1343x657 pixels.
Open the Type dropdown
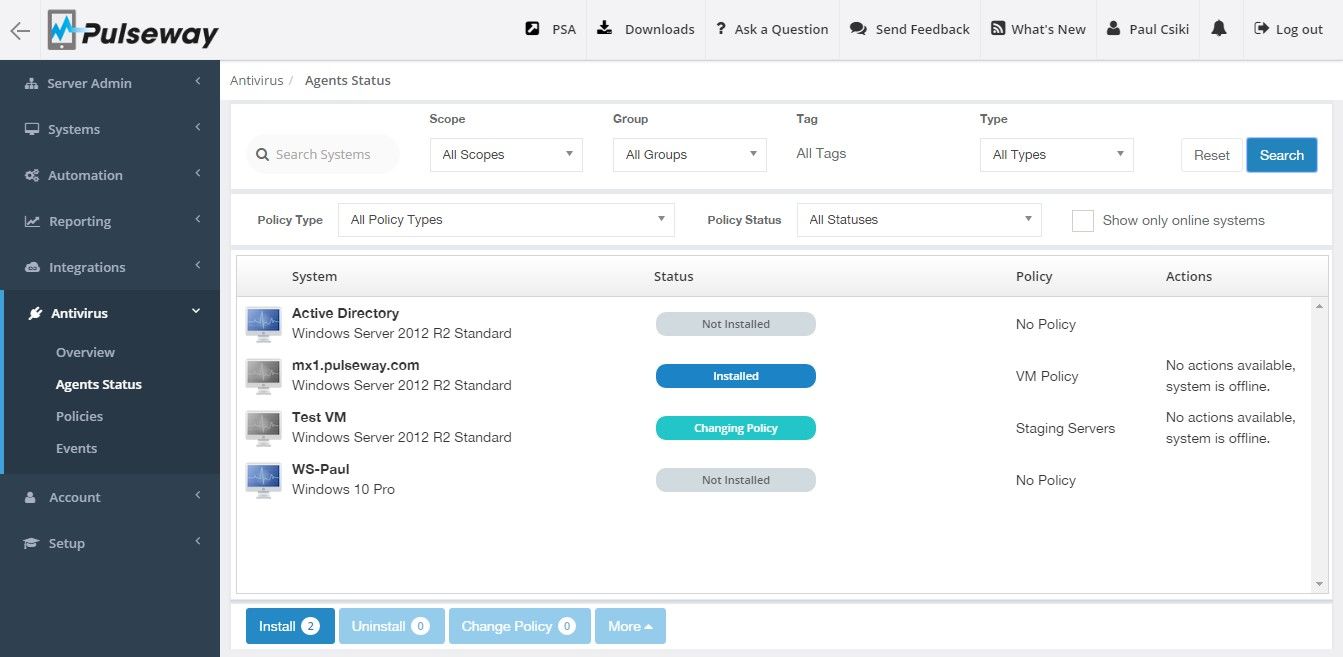pos(1057,155)
